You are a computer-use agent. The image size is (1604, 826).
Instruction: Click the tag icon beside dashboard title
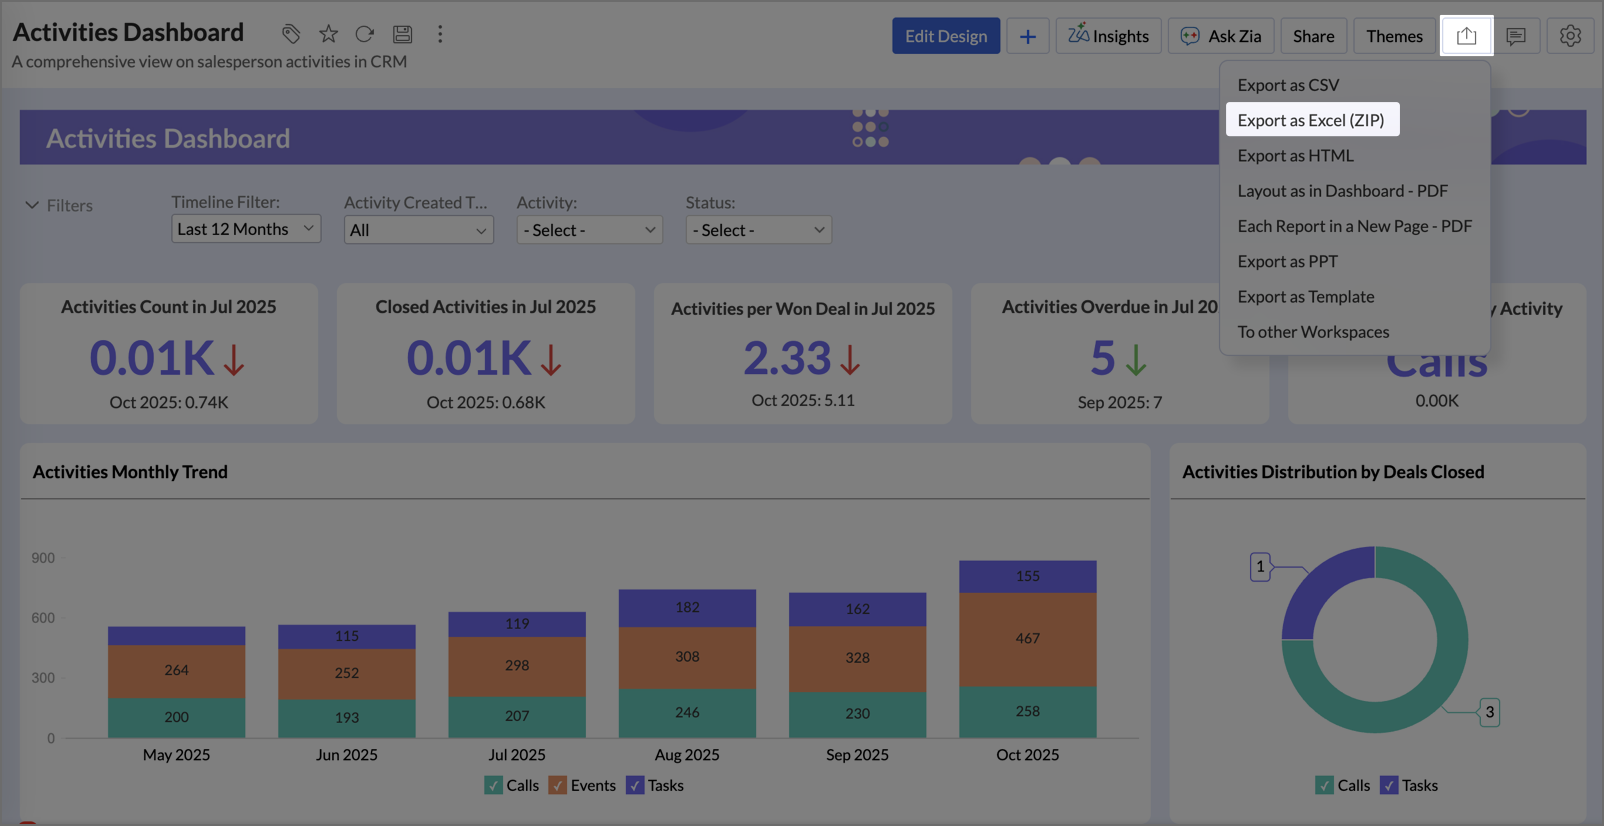click(x=291, y=34)
